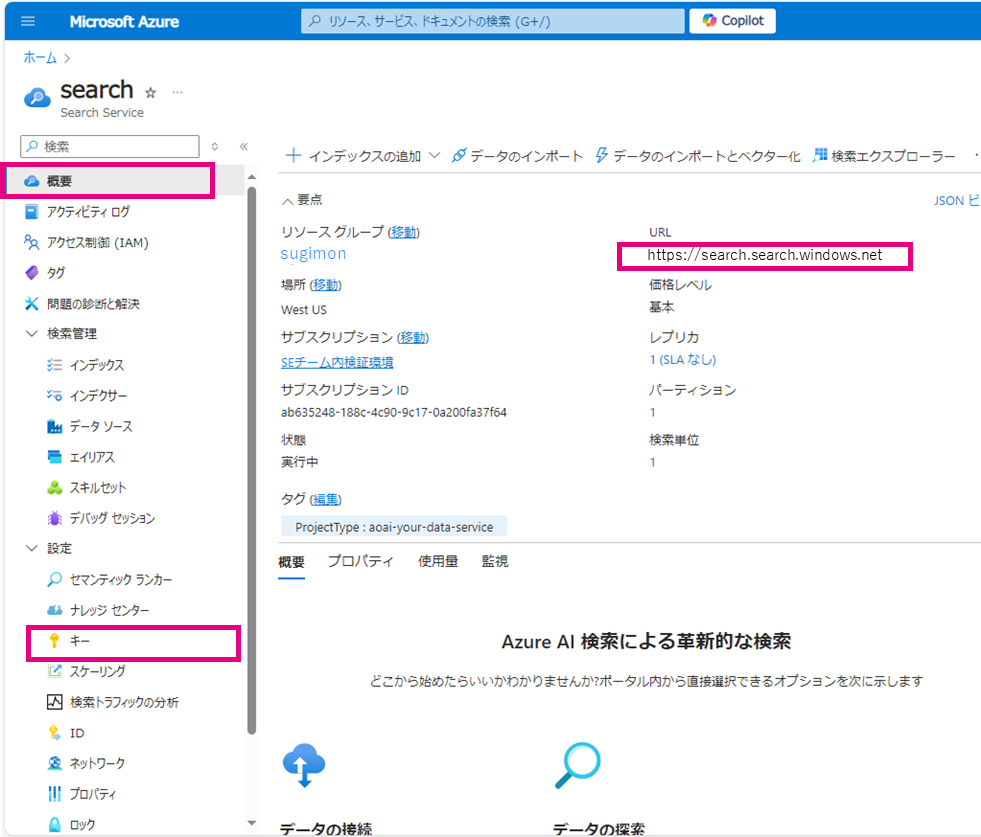Click インデックスの追加 button
Image resolution: width=981 pixels, height=837 pixels.
tap(353, 156)
